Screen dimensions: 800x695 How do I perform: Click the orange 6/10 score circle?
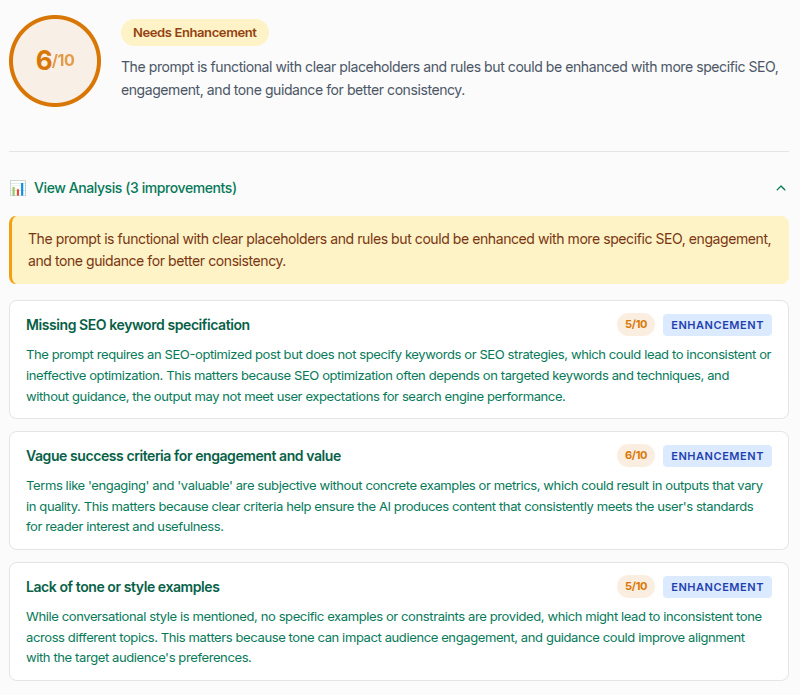point(55,60)
